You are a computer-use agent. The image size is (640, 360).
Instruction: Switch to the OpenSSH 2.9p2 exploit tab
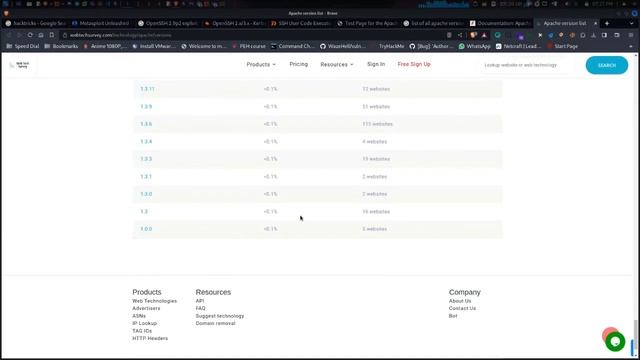[x=167, y=24]
